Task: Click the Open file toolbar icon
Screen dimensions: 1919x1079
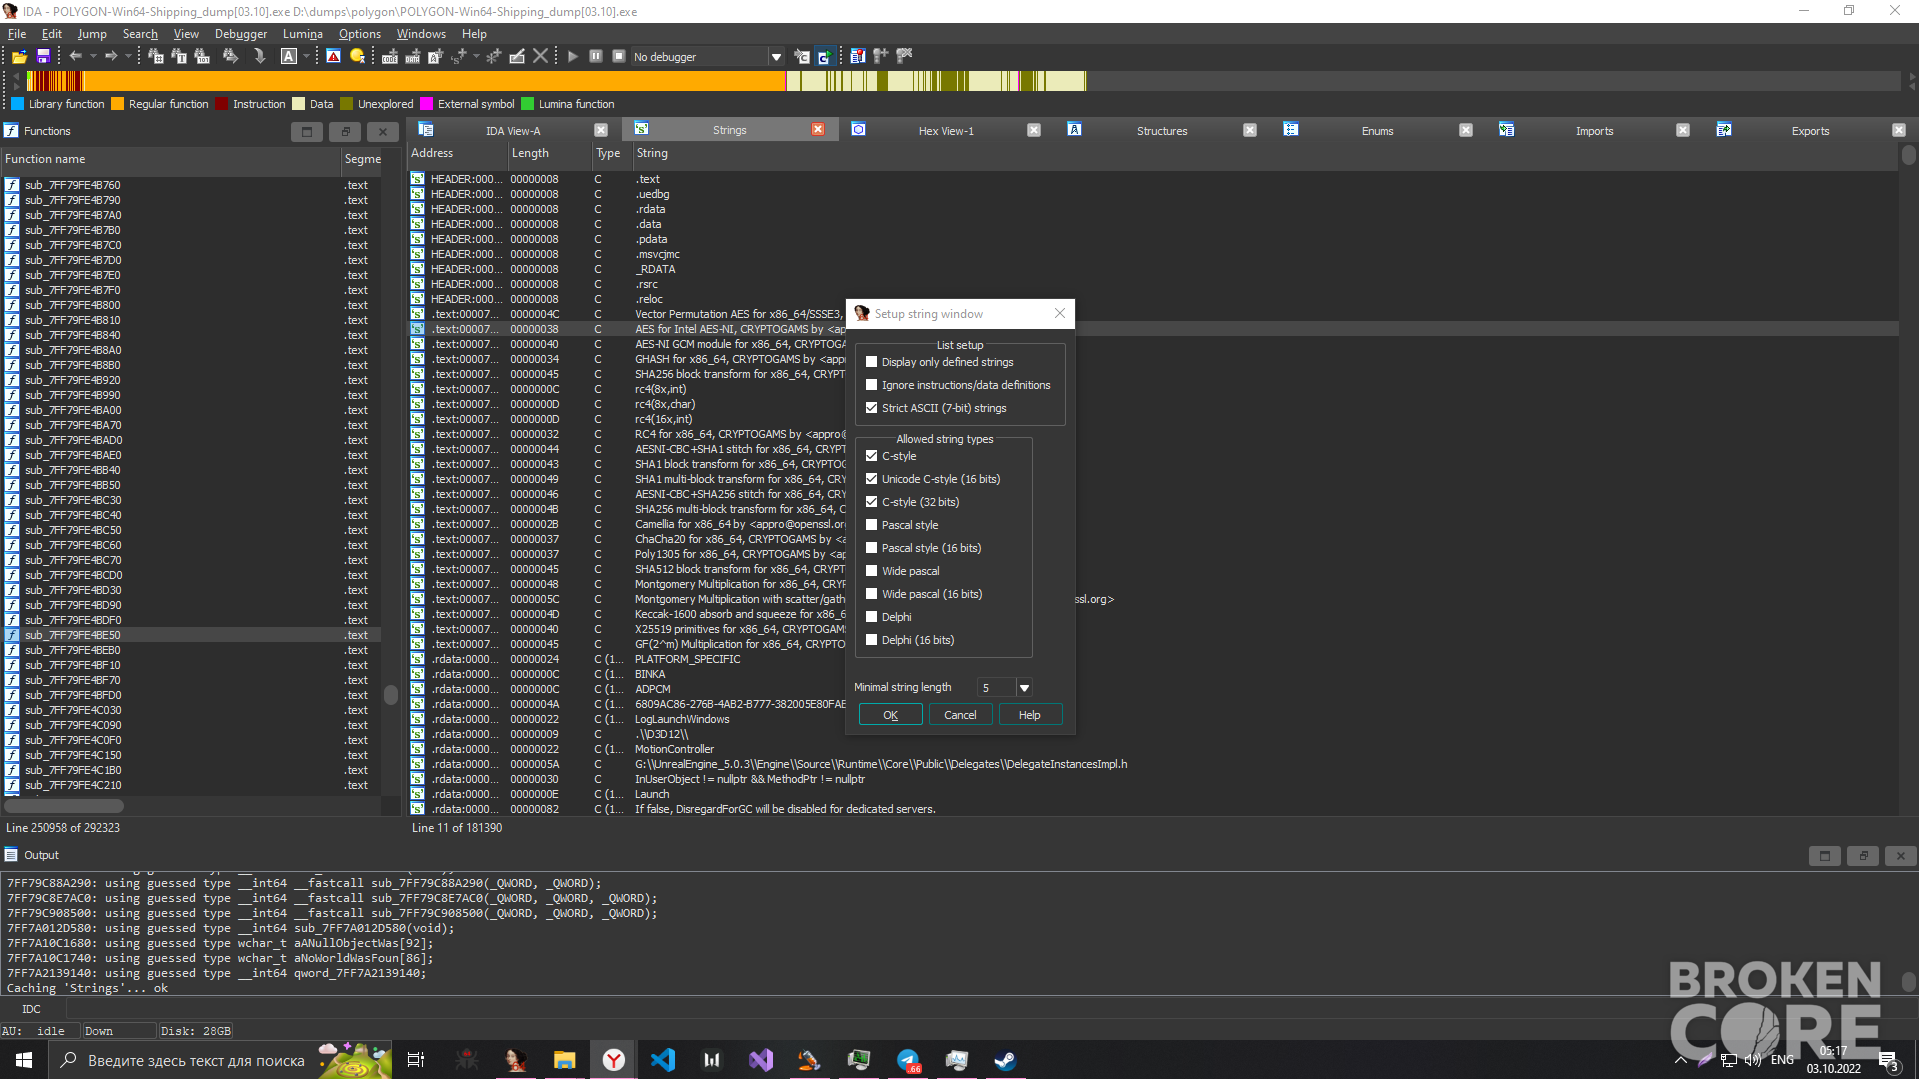Action: pyautogui.click(x=19, y=57)
